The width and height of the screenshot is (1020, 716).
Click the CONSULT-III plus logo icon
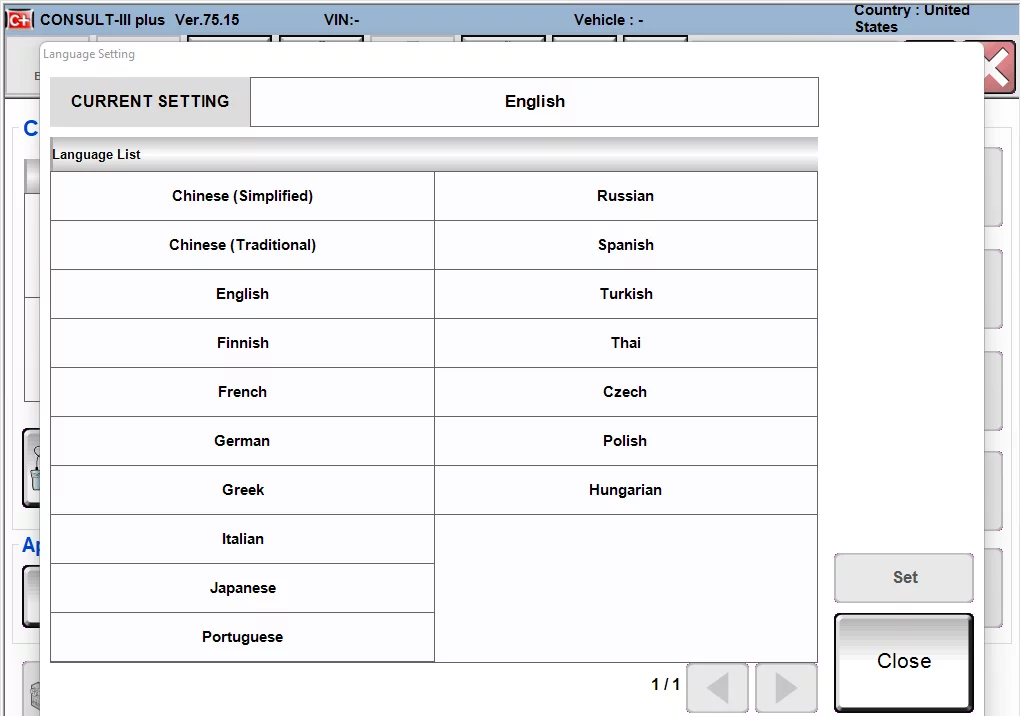(20, 18)
